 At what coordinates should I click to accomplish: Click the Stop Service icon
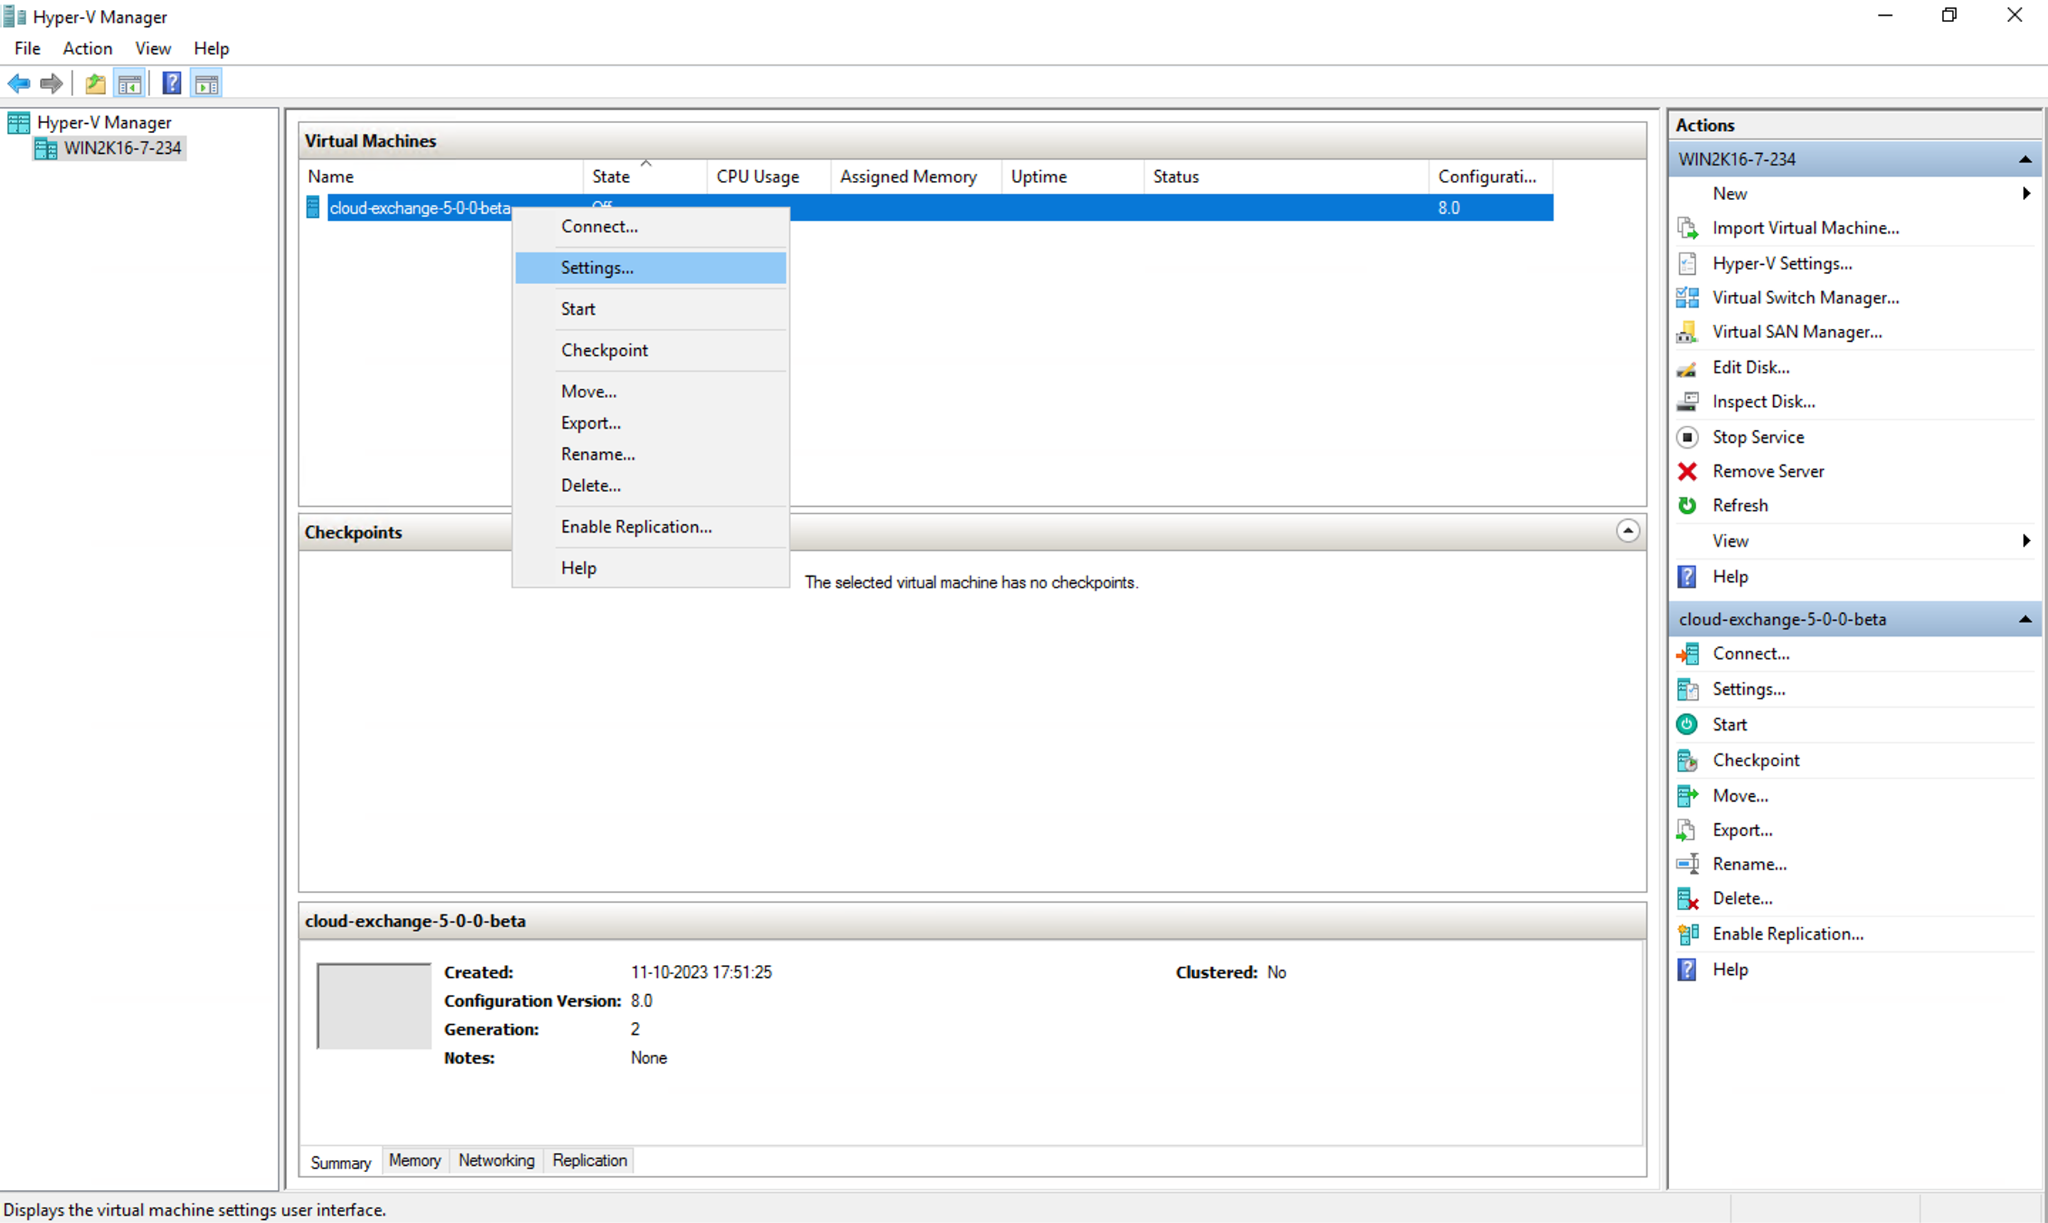click(x=1687, y=437)
